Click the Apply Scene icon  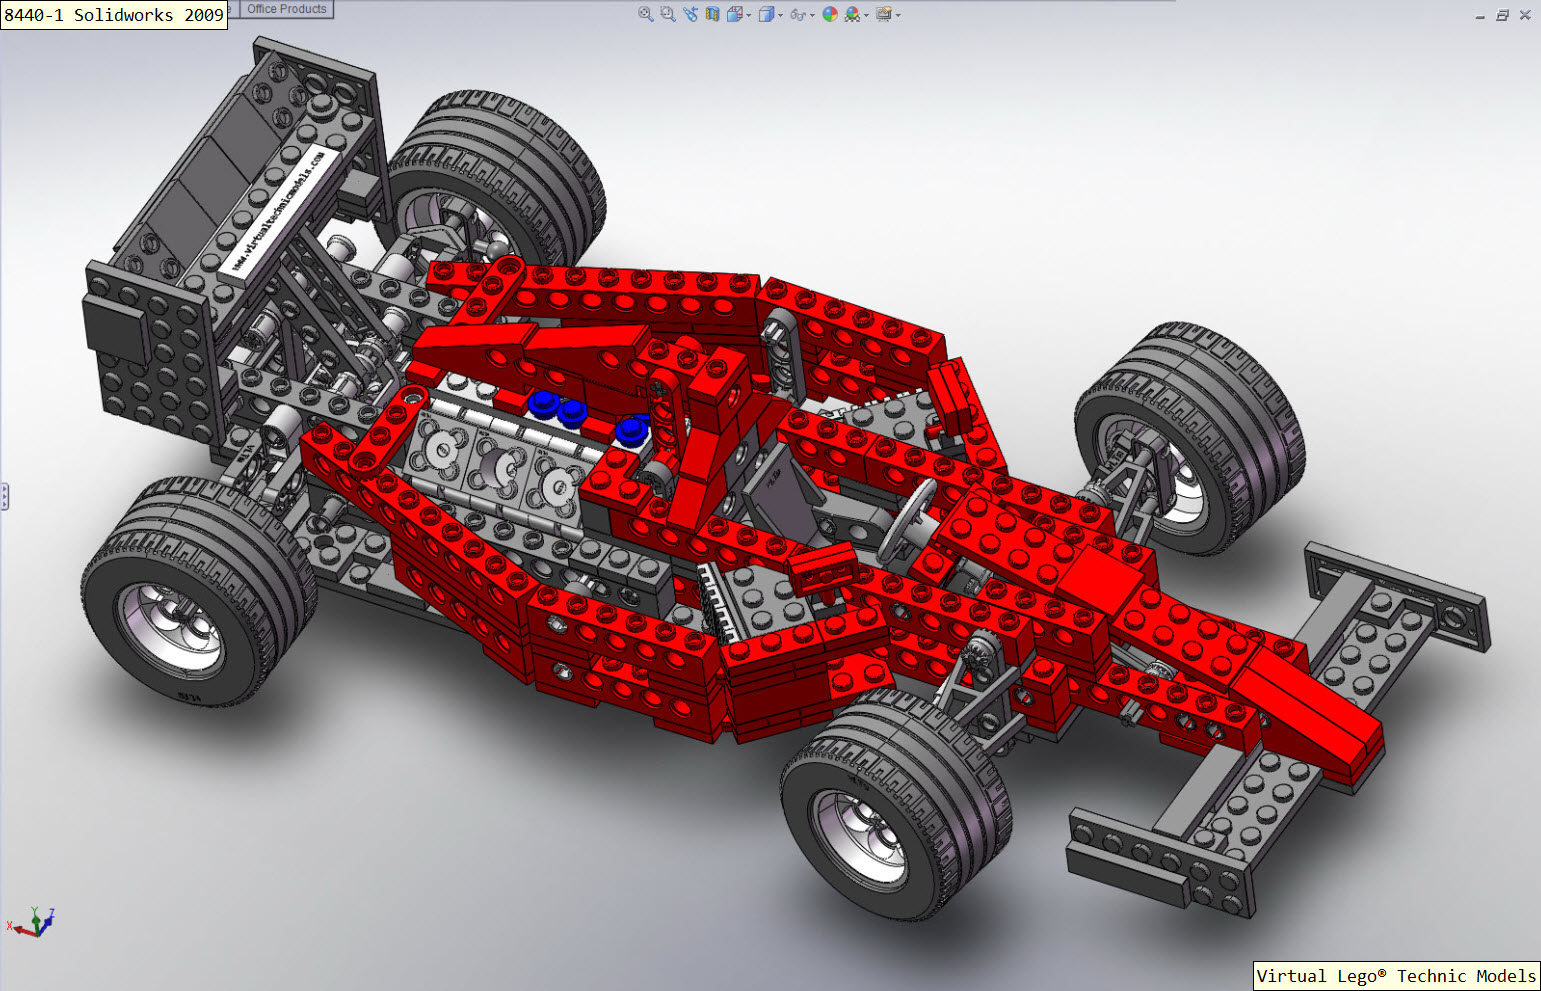click(852, 14)
